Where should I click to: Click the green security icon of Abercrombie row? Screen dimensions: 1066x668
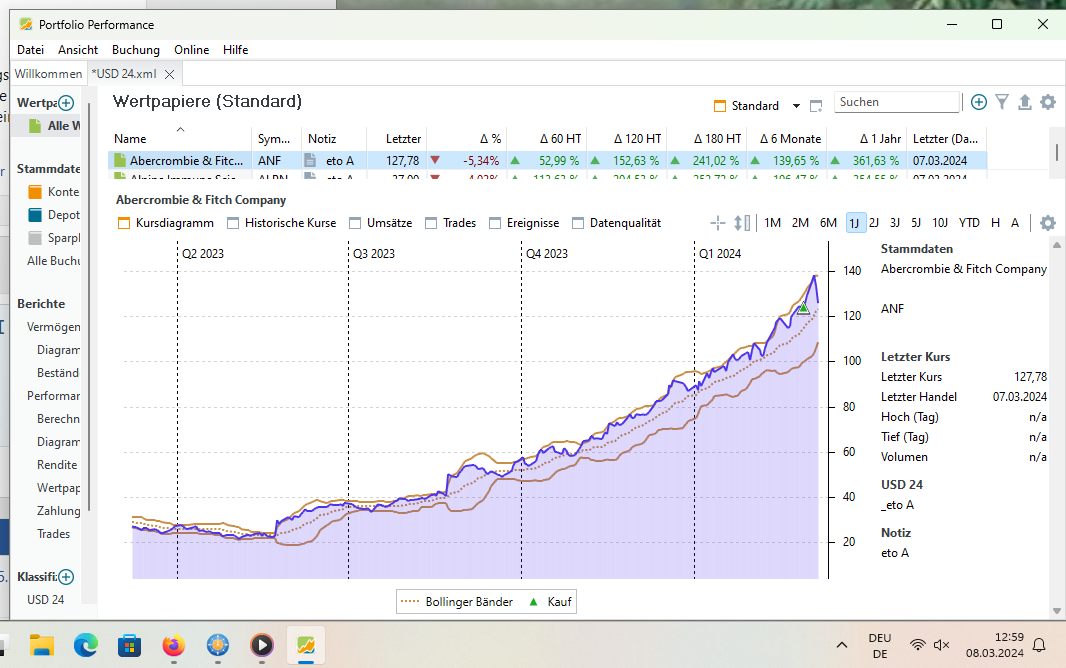120,160
